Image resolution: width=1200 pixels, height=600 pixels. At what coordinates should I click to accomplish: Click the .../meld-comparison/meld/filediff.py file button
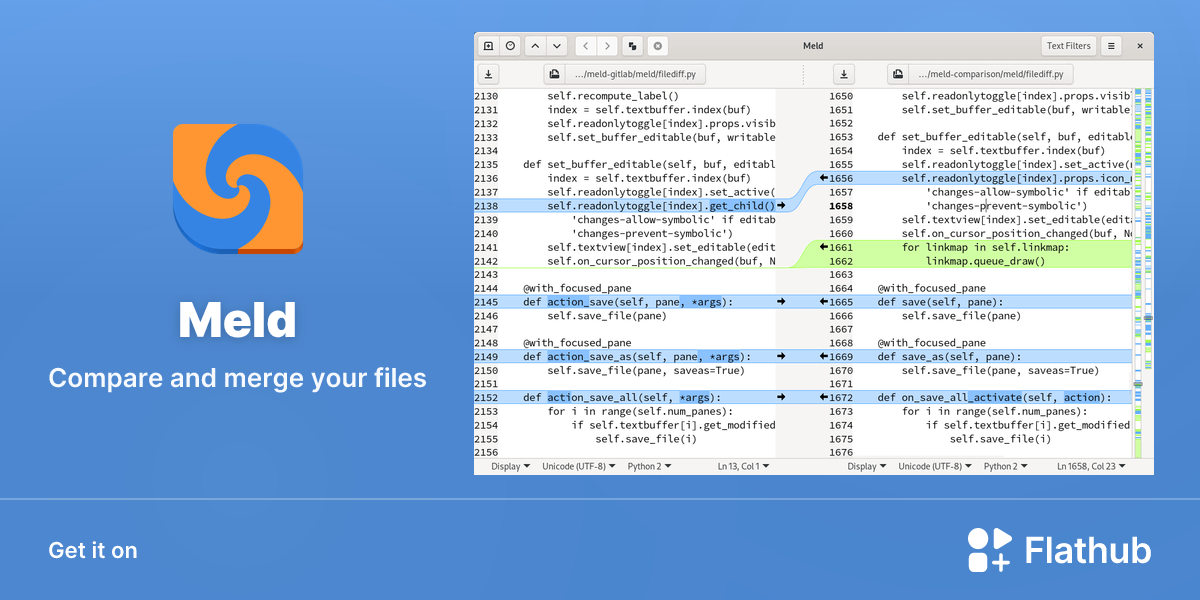992,74
